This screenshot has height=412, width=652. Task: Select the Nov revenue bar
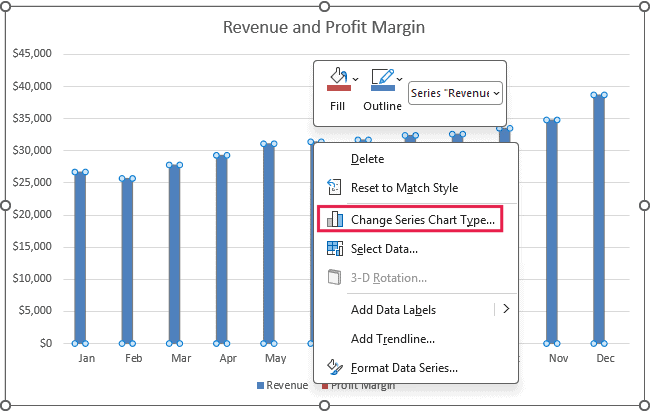(x=552, y=232)
